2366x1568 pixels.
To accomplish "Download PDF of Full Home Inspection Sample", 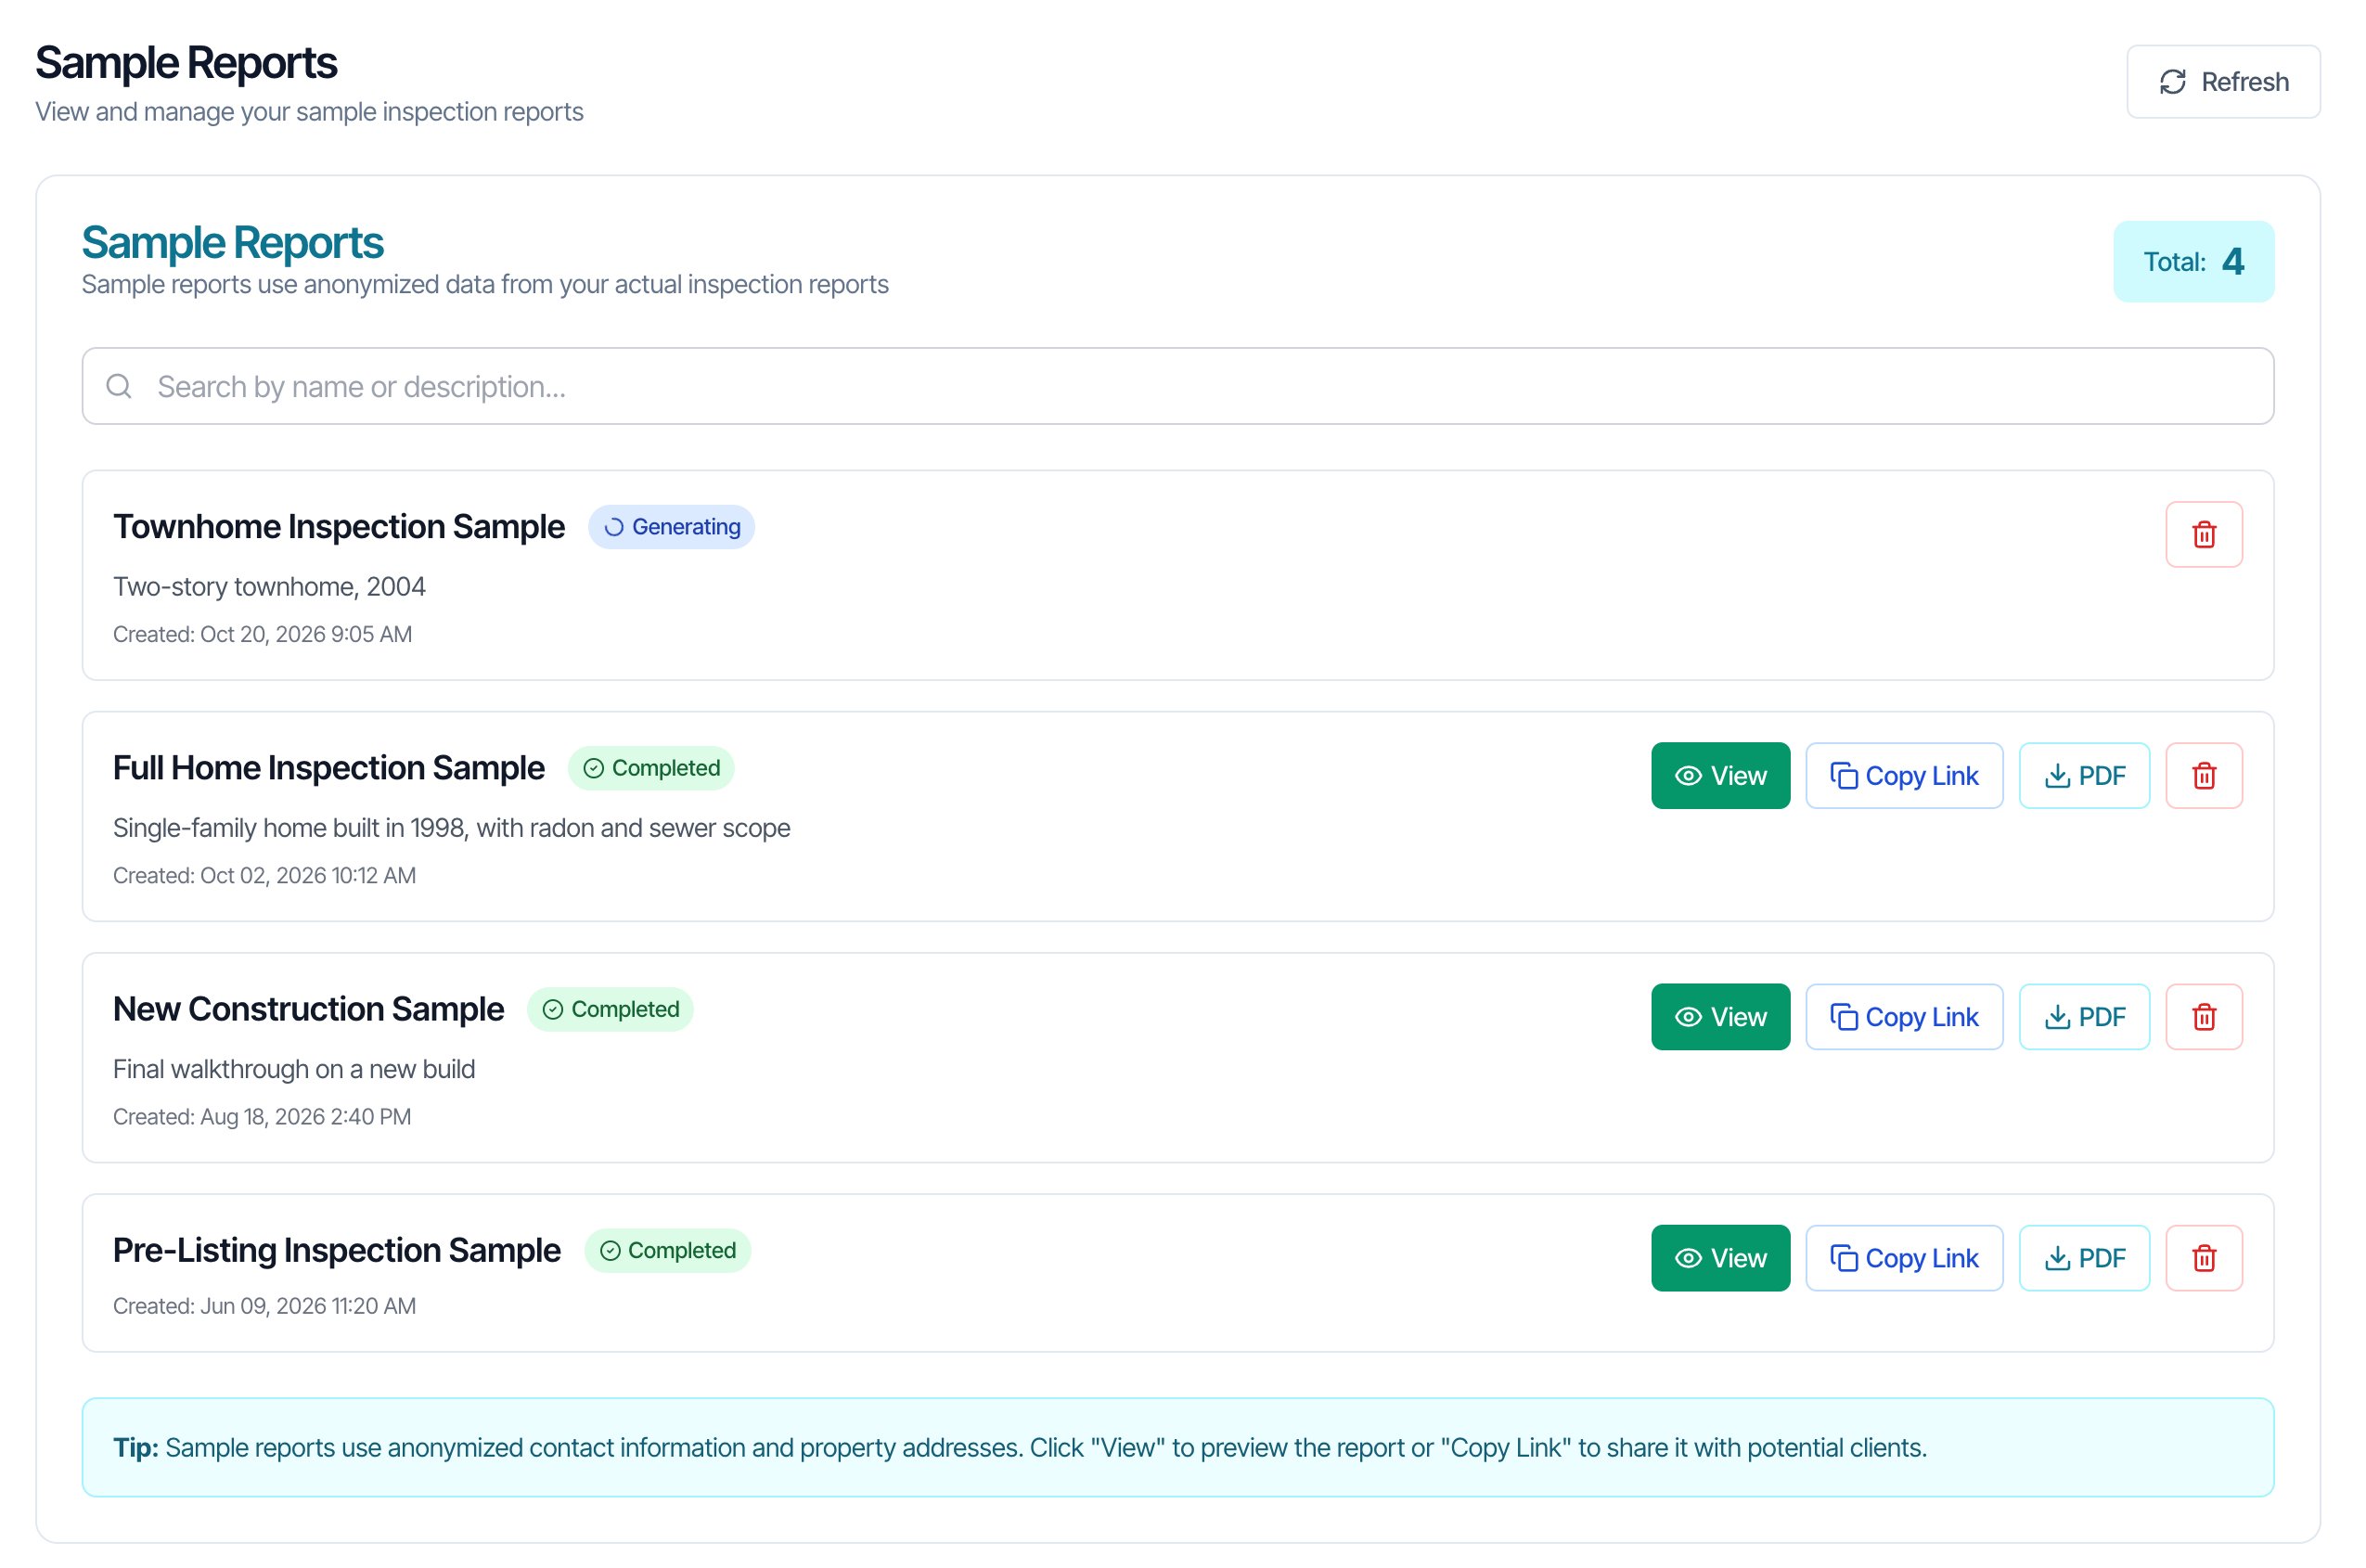I will pos(2084,775).
